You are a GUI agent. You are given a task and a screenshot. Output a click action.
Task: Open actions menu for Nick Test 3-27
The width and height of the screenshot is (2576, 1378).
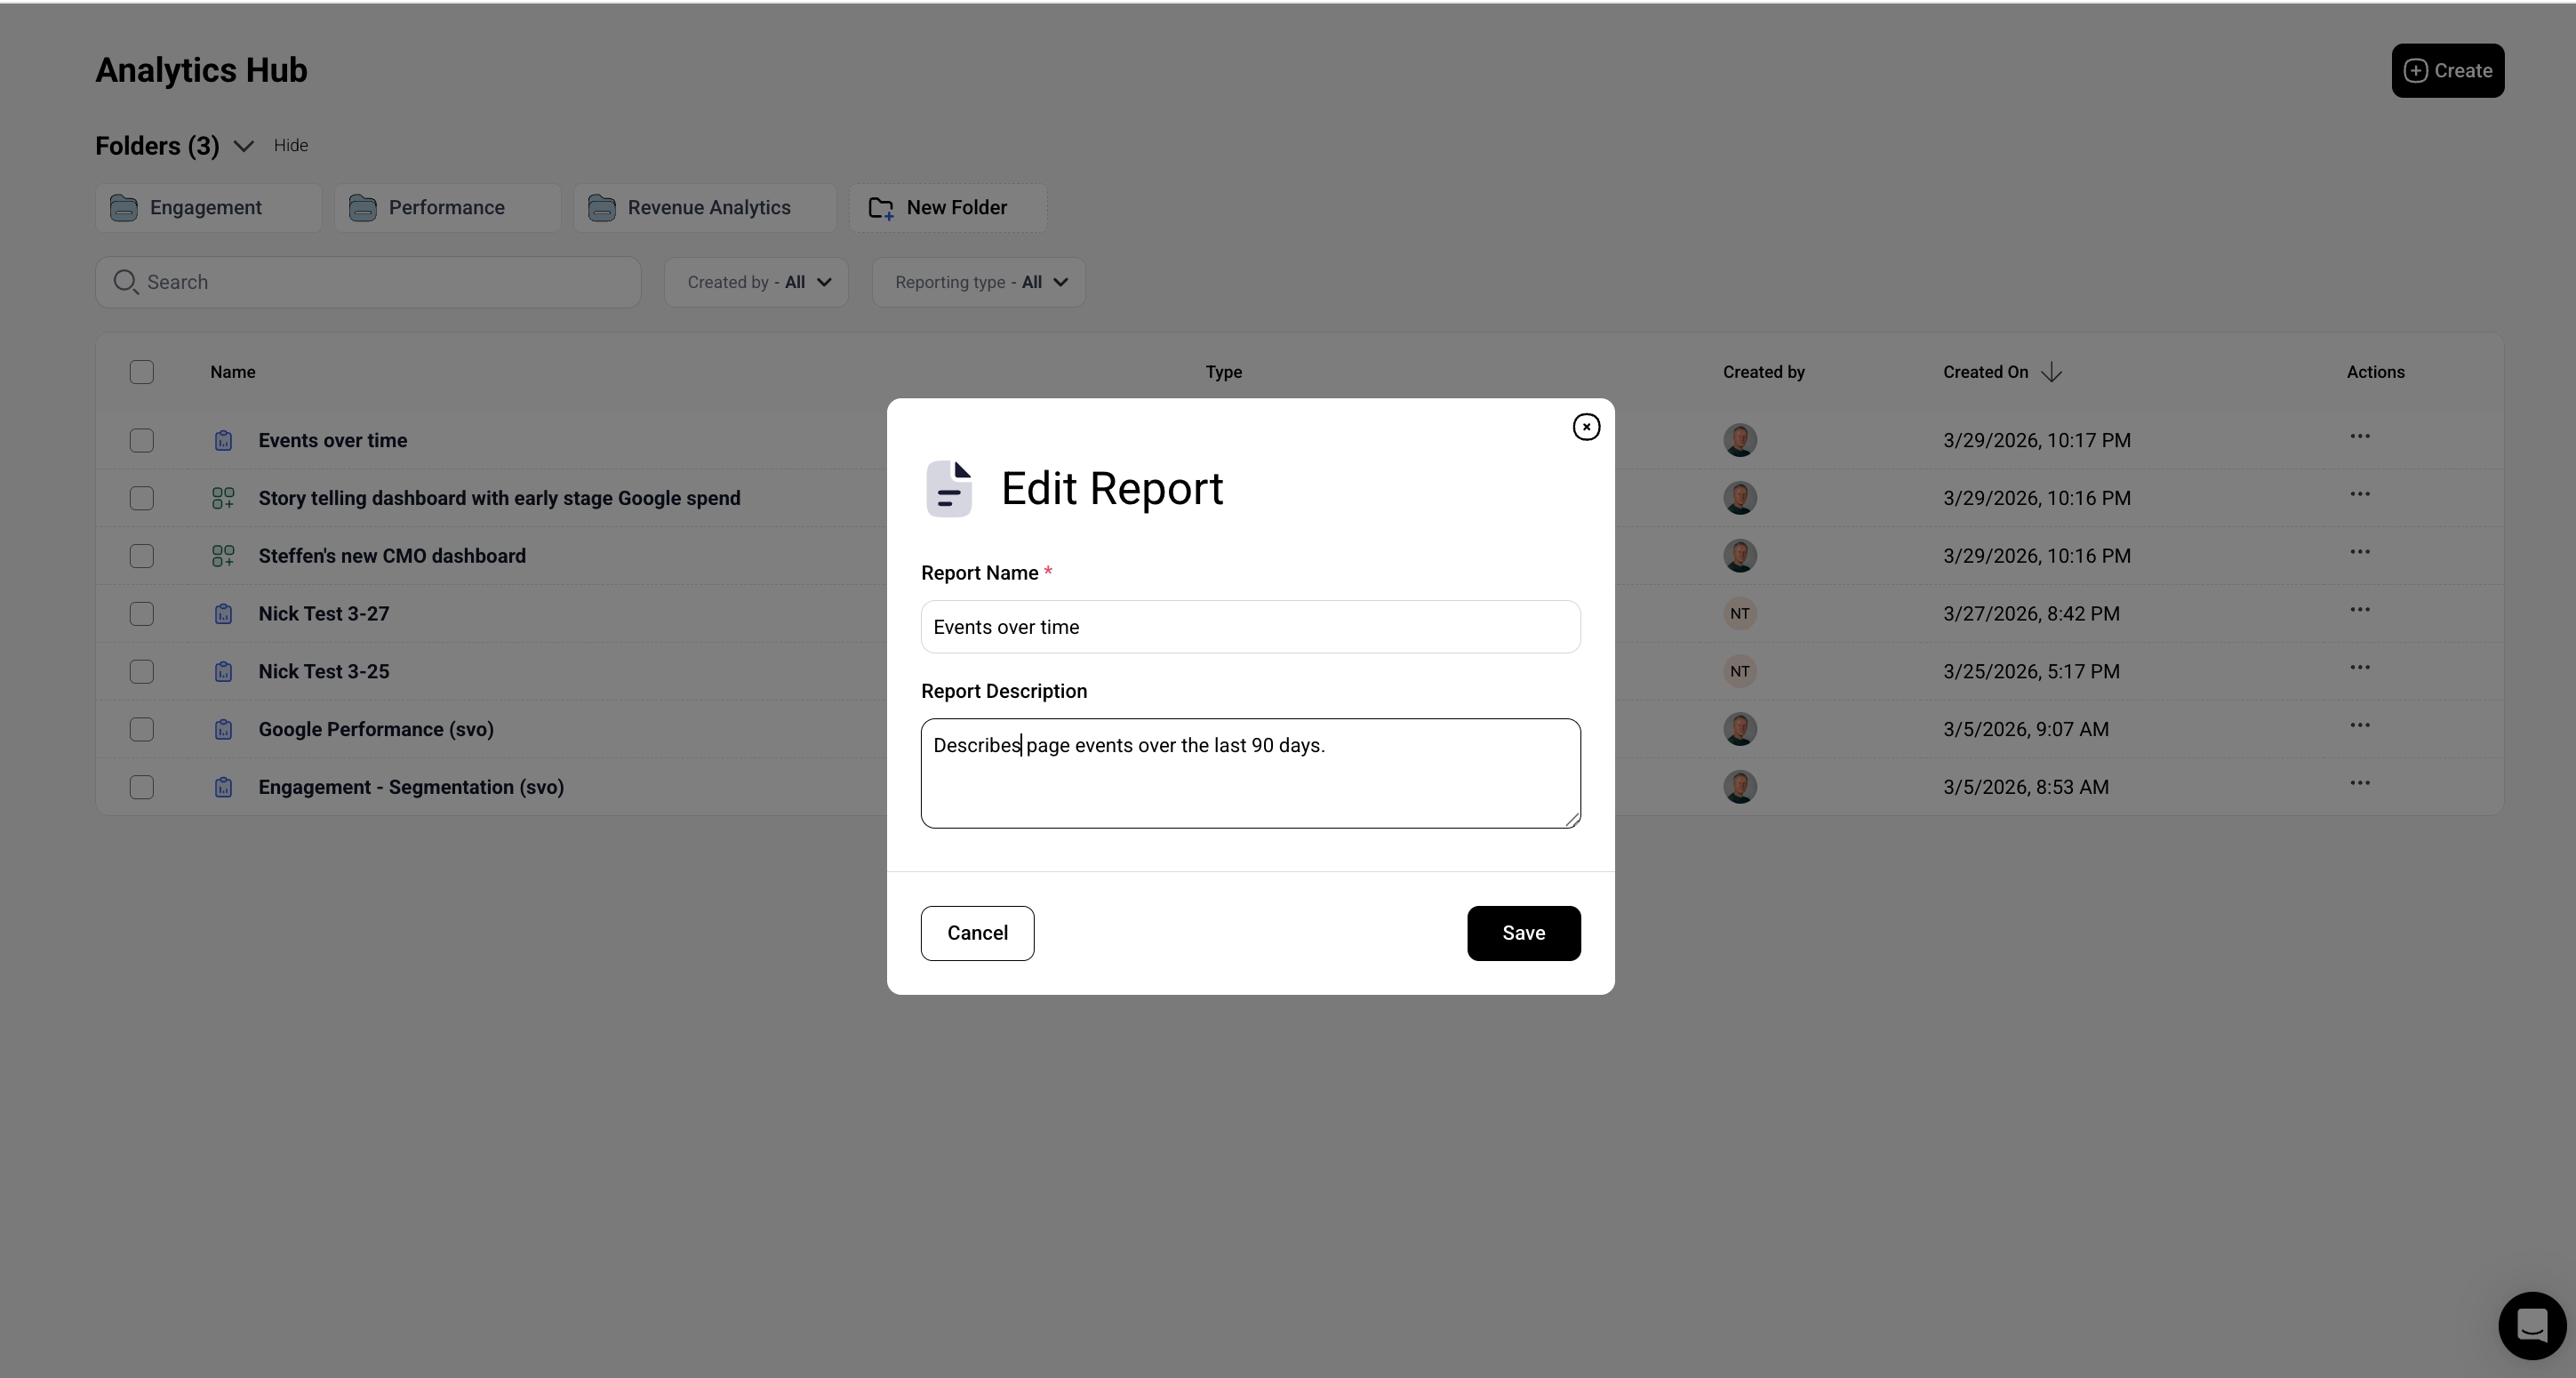tap(2359, 610)
